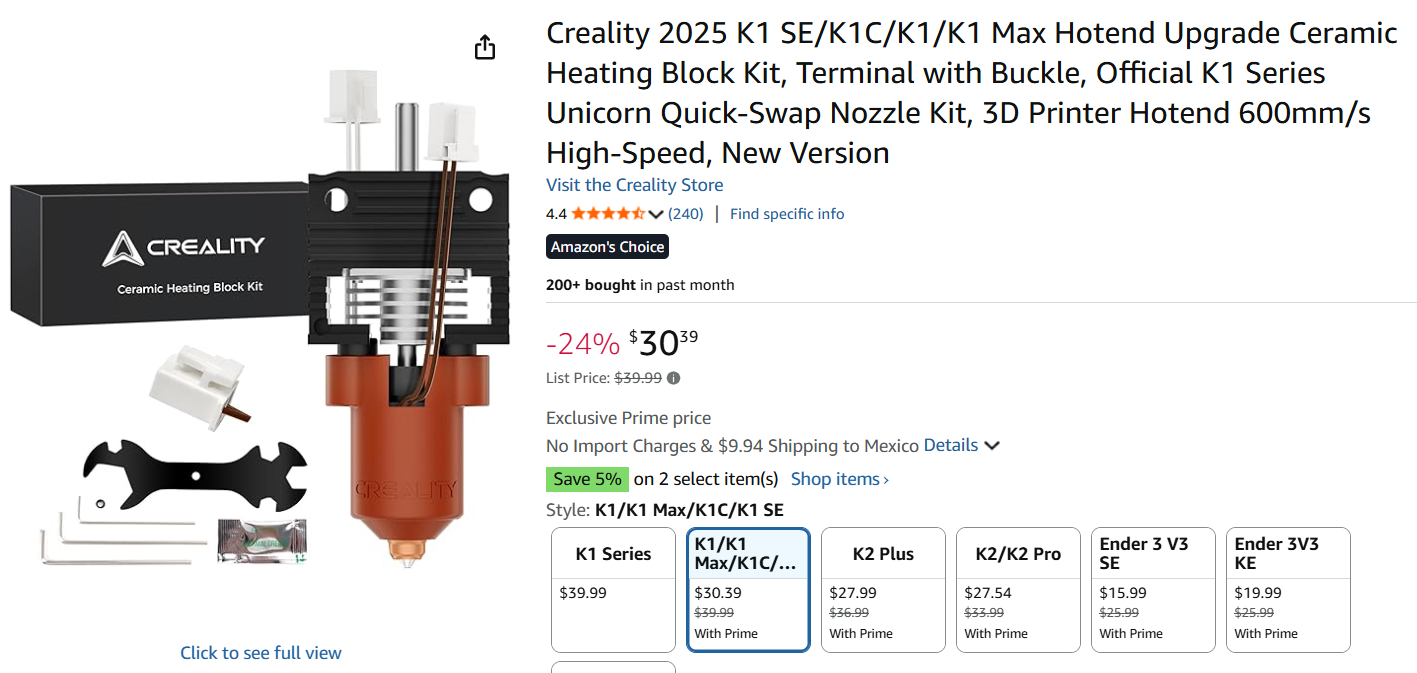Select the K2 Plus style option

pyautogui.click(x=883, y=590)
